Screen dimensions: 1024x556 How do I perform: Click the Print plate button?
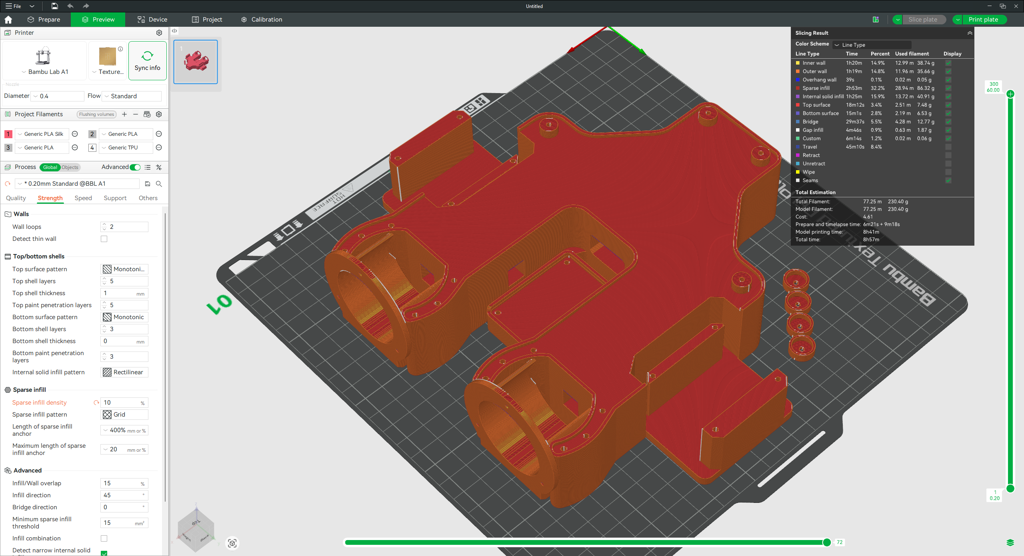click(x=983, y=20)
